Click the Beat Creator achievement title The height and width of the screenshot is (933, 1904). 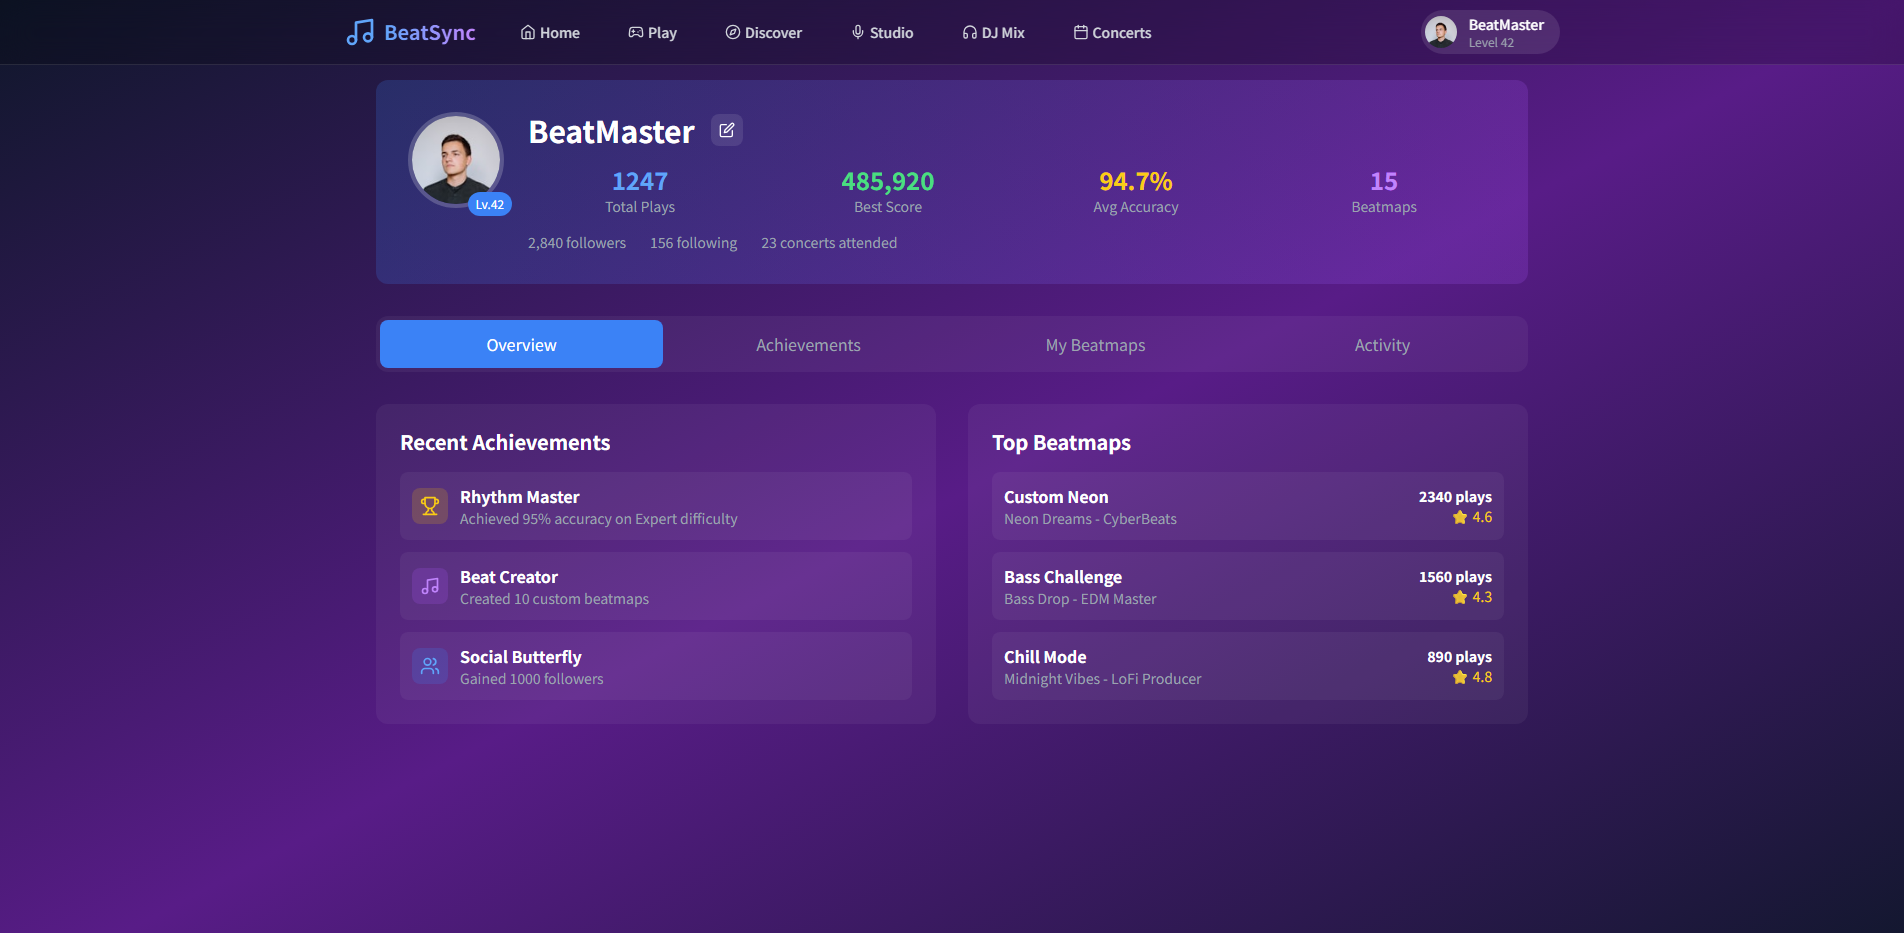tap(509, 577)
